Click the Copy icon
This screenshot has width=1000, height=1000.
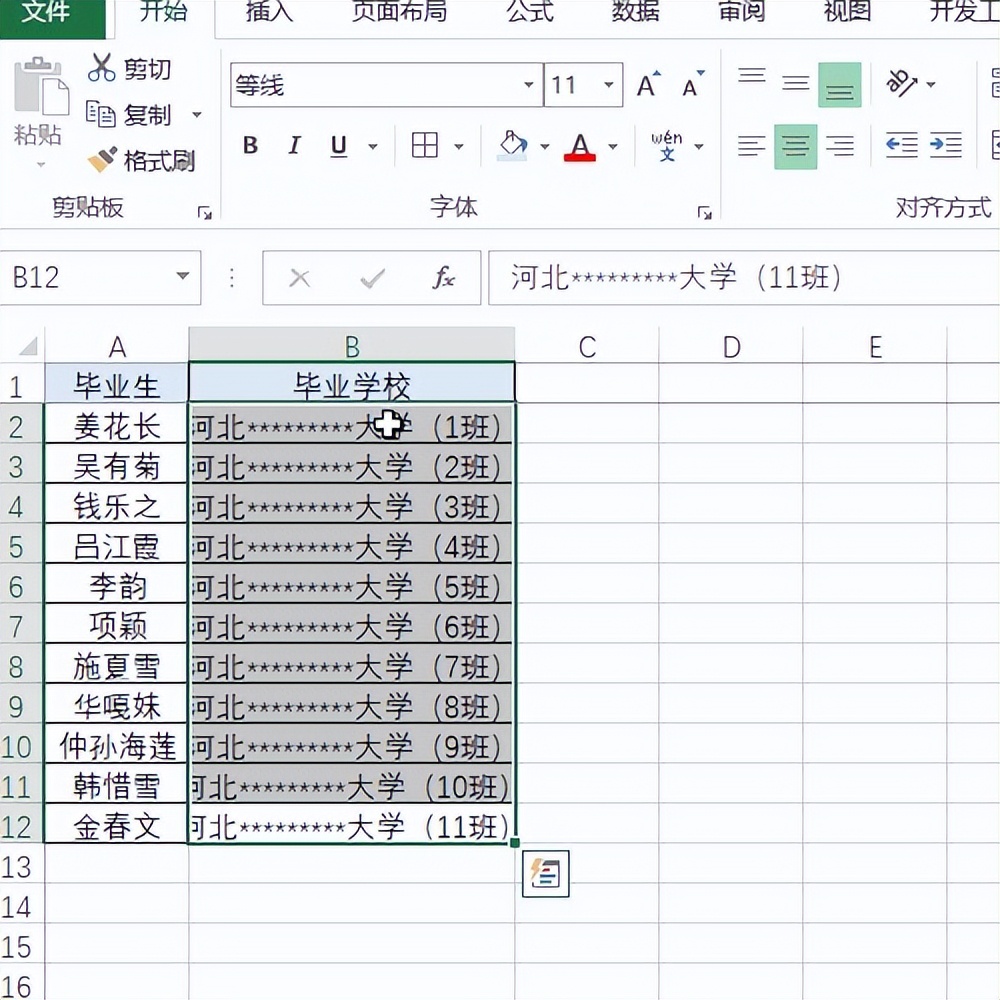pos(104,115)
